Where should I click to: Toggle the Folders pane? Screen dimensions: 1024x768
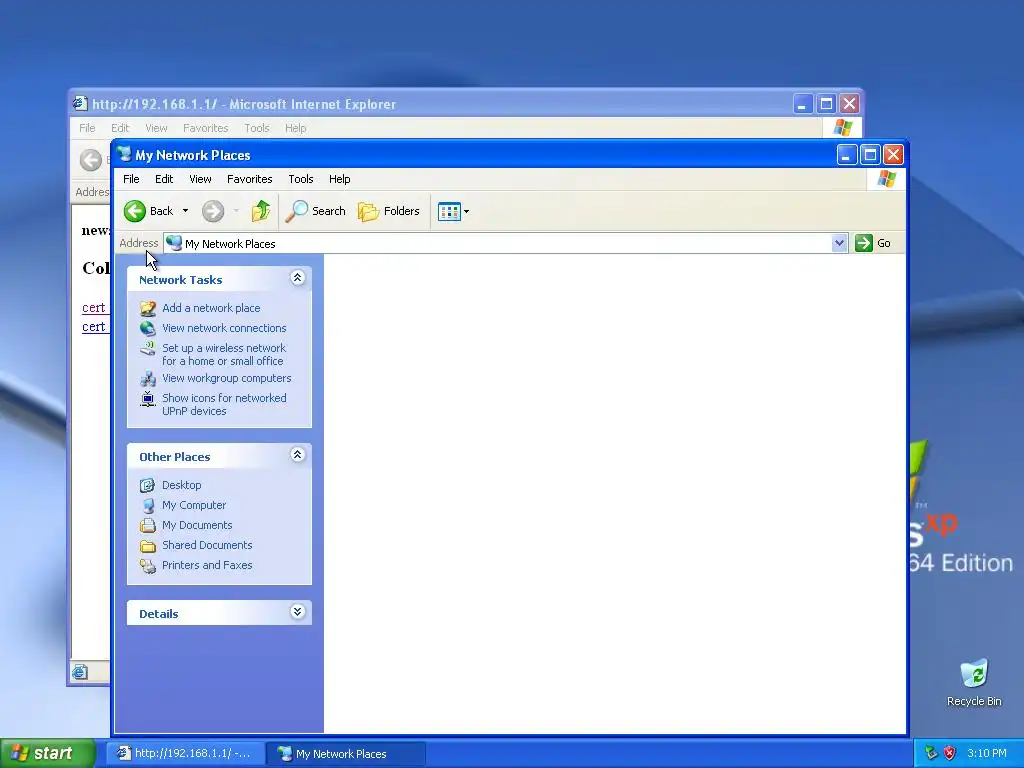(389, 211)
